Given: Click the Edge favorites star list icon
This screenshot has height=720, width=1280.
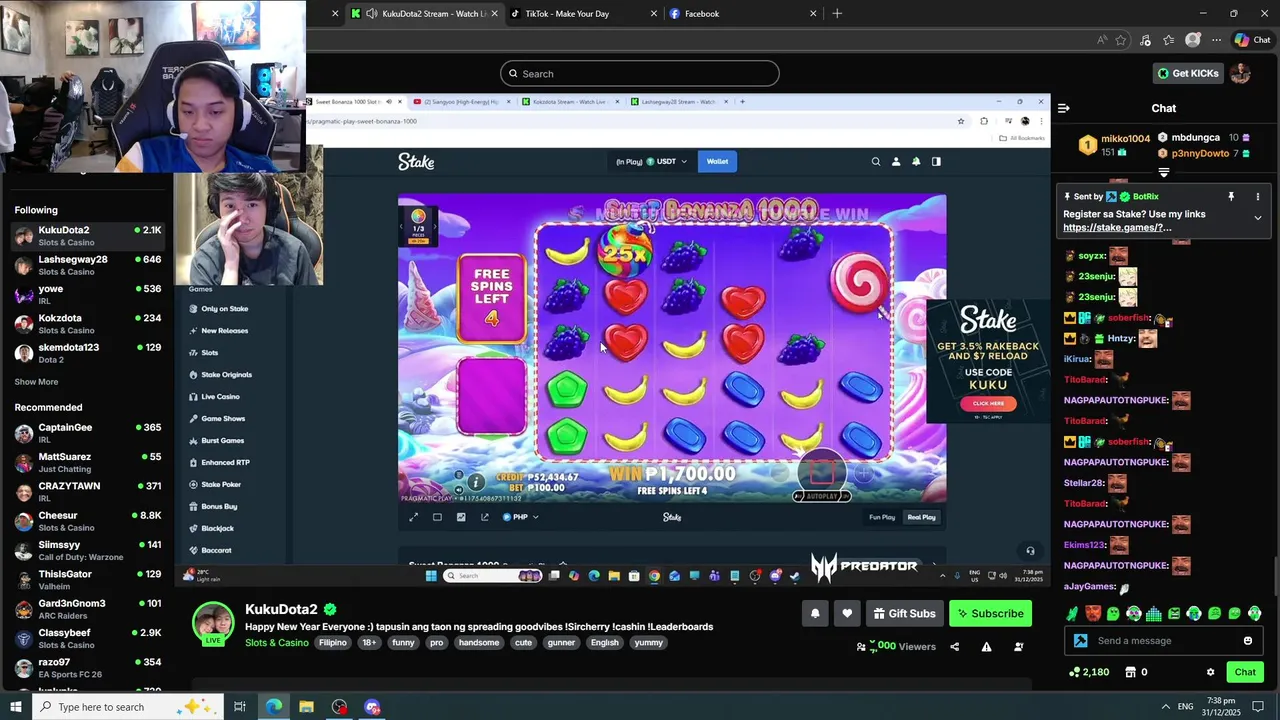Looking at the screenshot, I should coord(1168,40).
